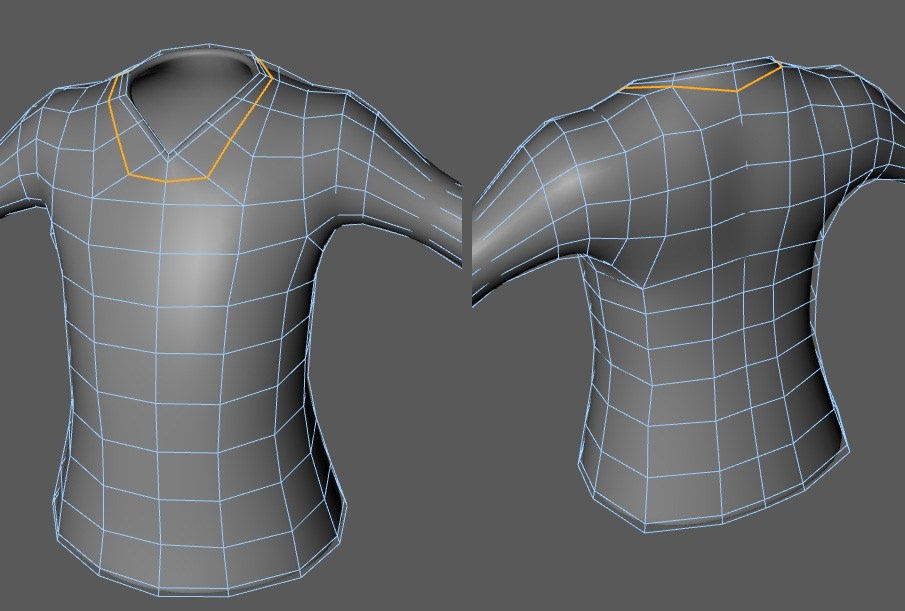Click the small orange collar segment beside the neck hole
Image resolution: width=905 pixels, height=611 pixels.
coord(265,68)
